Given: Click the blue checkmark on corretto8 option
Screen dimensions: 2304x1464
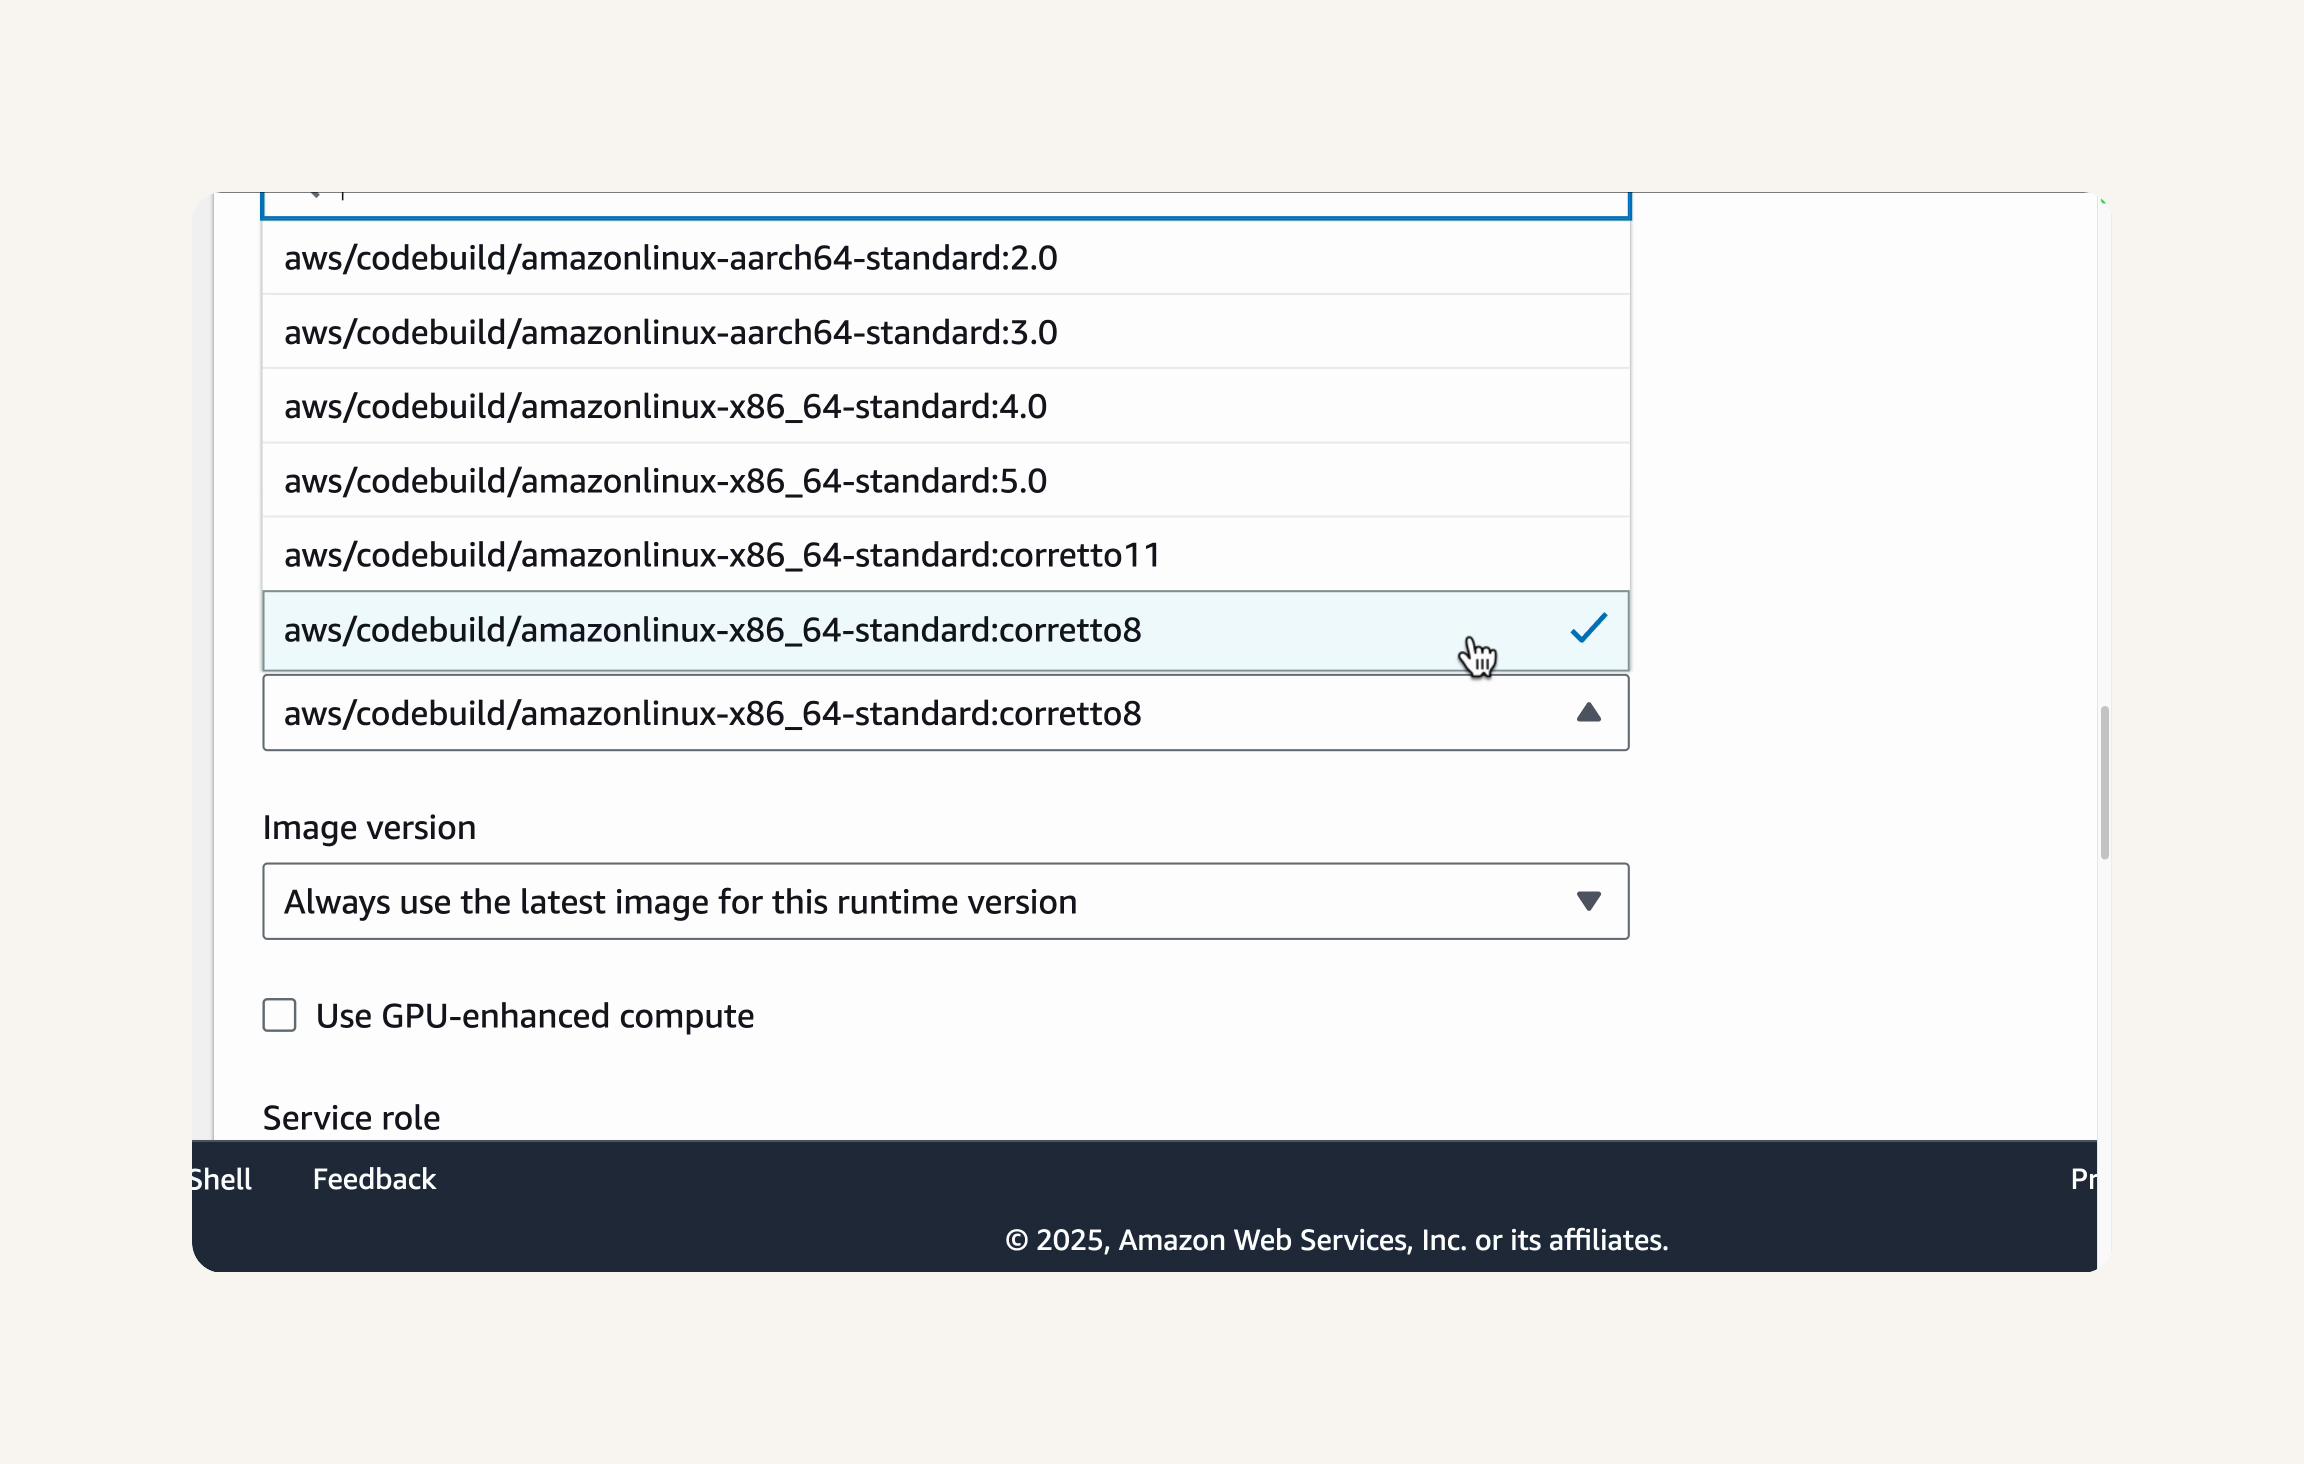Looking at the screenshot, I should coord(1588,628).
